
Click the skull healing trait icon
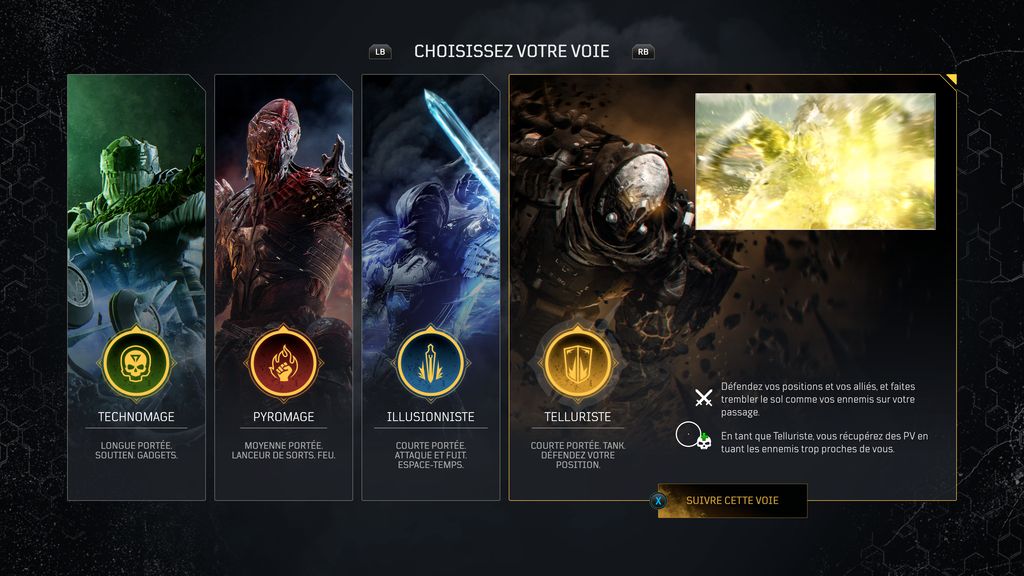694,436
